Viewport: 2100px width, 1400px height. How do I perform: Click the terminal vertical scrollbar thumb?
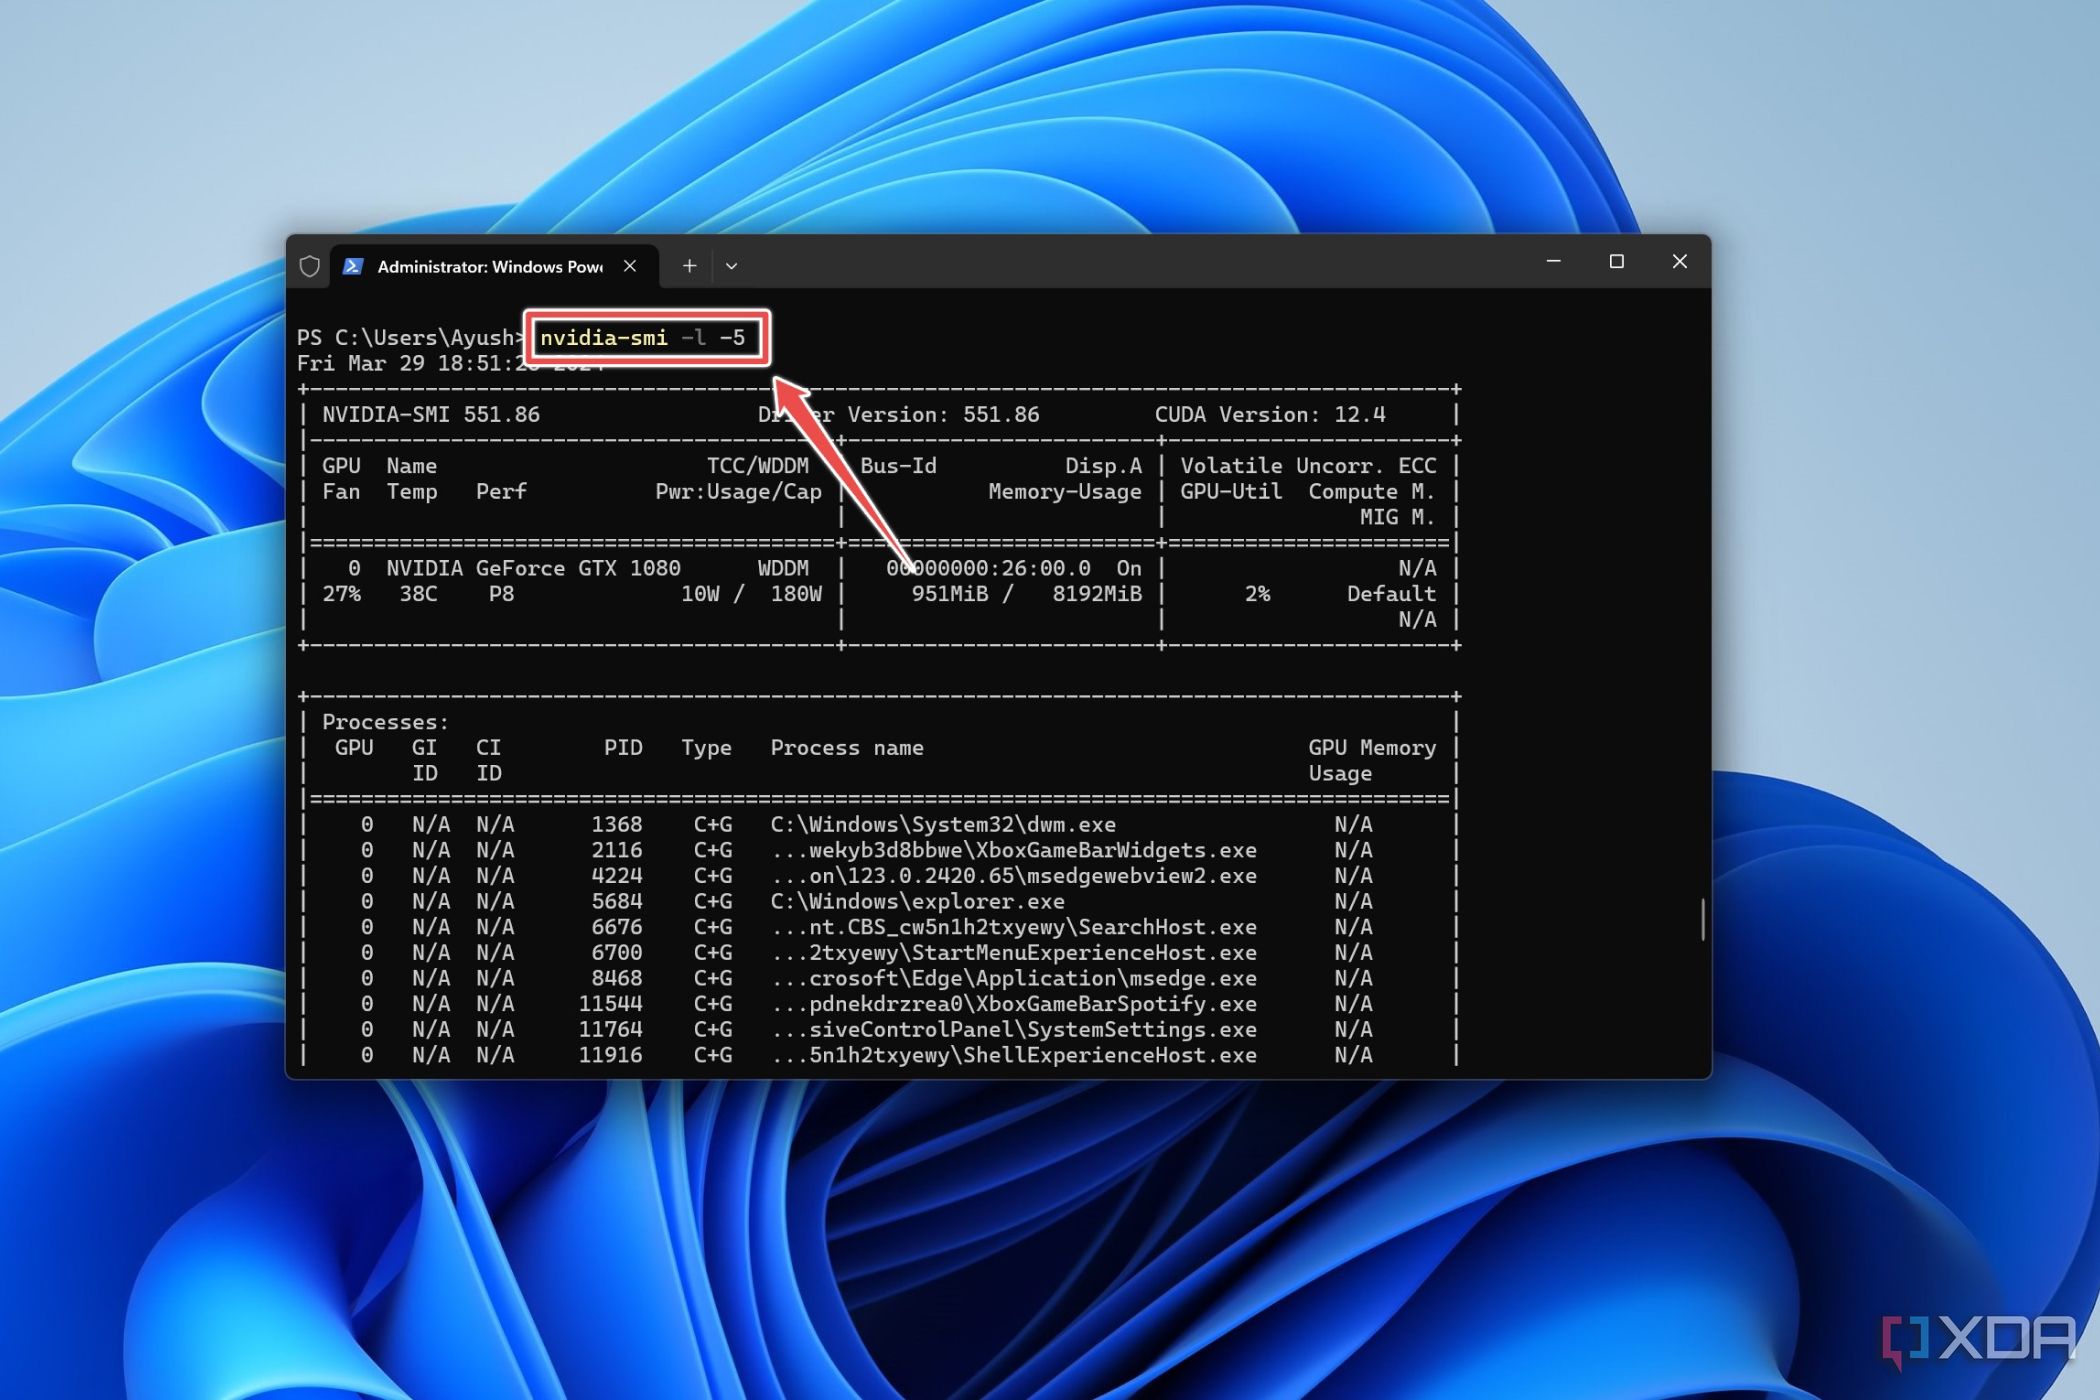coord(1702,919)
